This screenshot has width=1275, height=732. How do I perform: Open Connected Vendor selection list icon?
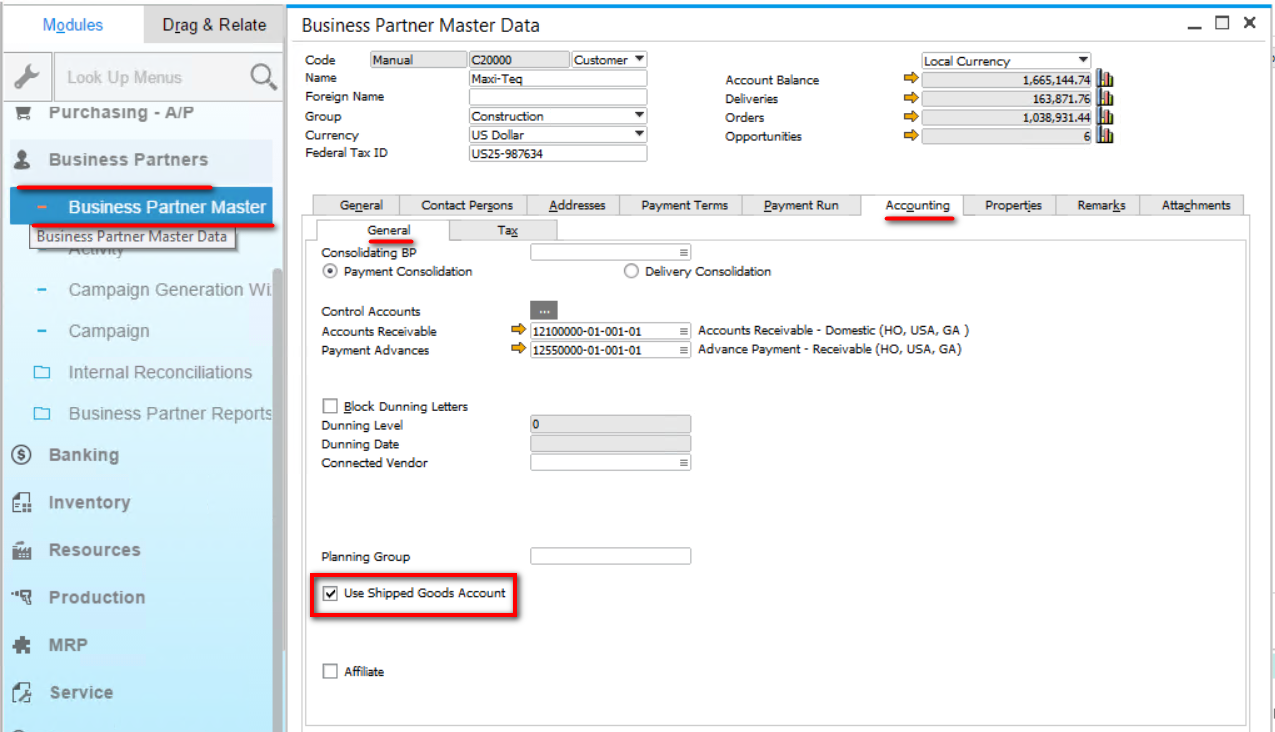[684, 463]
